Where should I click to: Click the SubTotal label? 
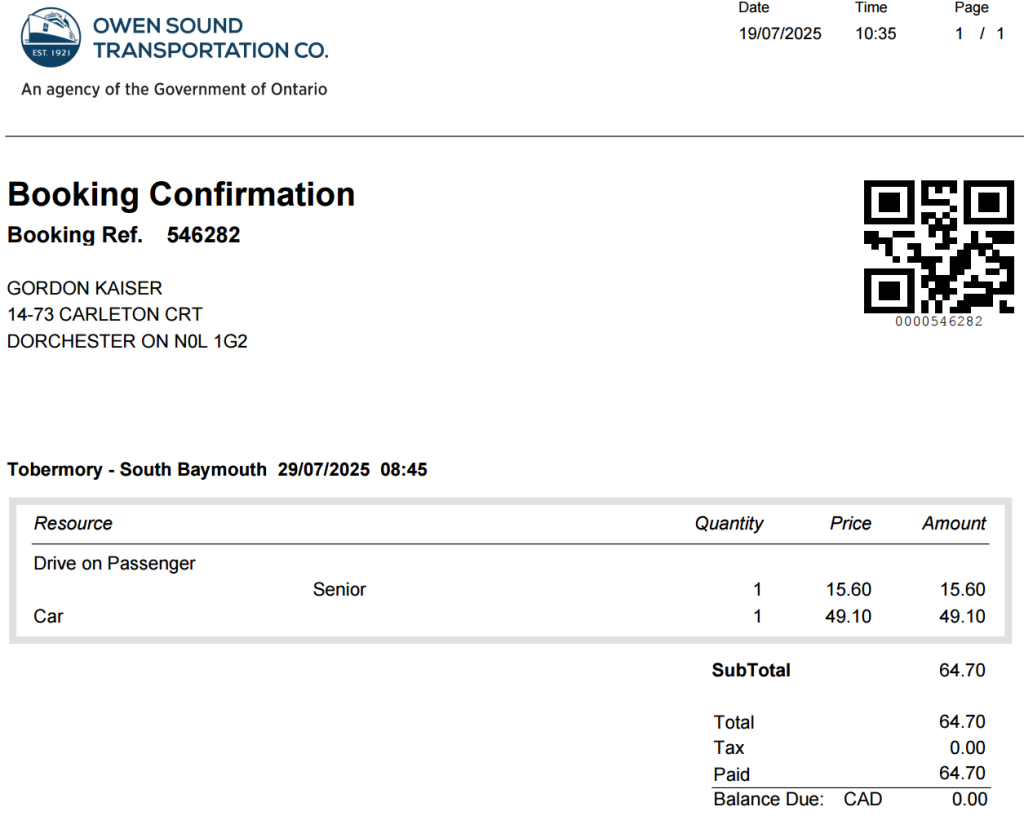[x=751, y=670]
